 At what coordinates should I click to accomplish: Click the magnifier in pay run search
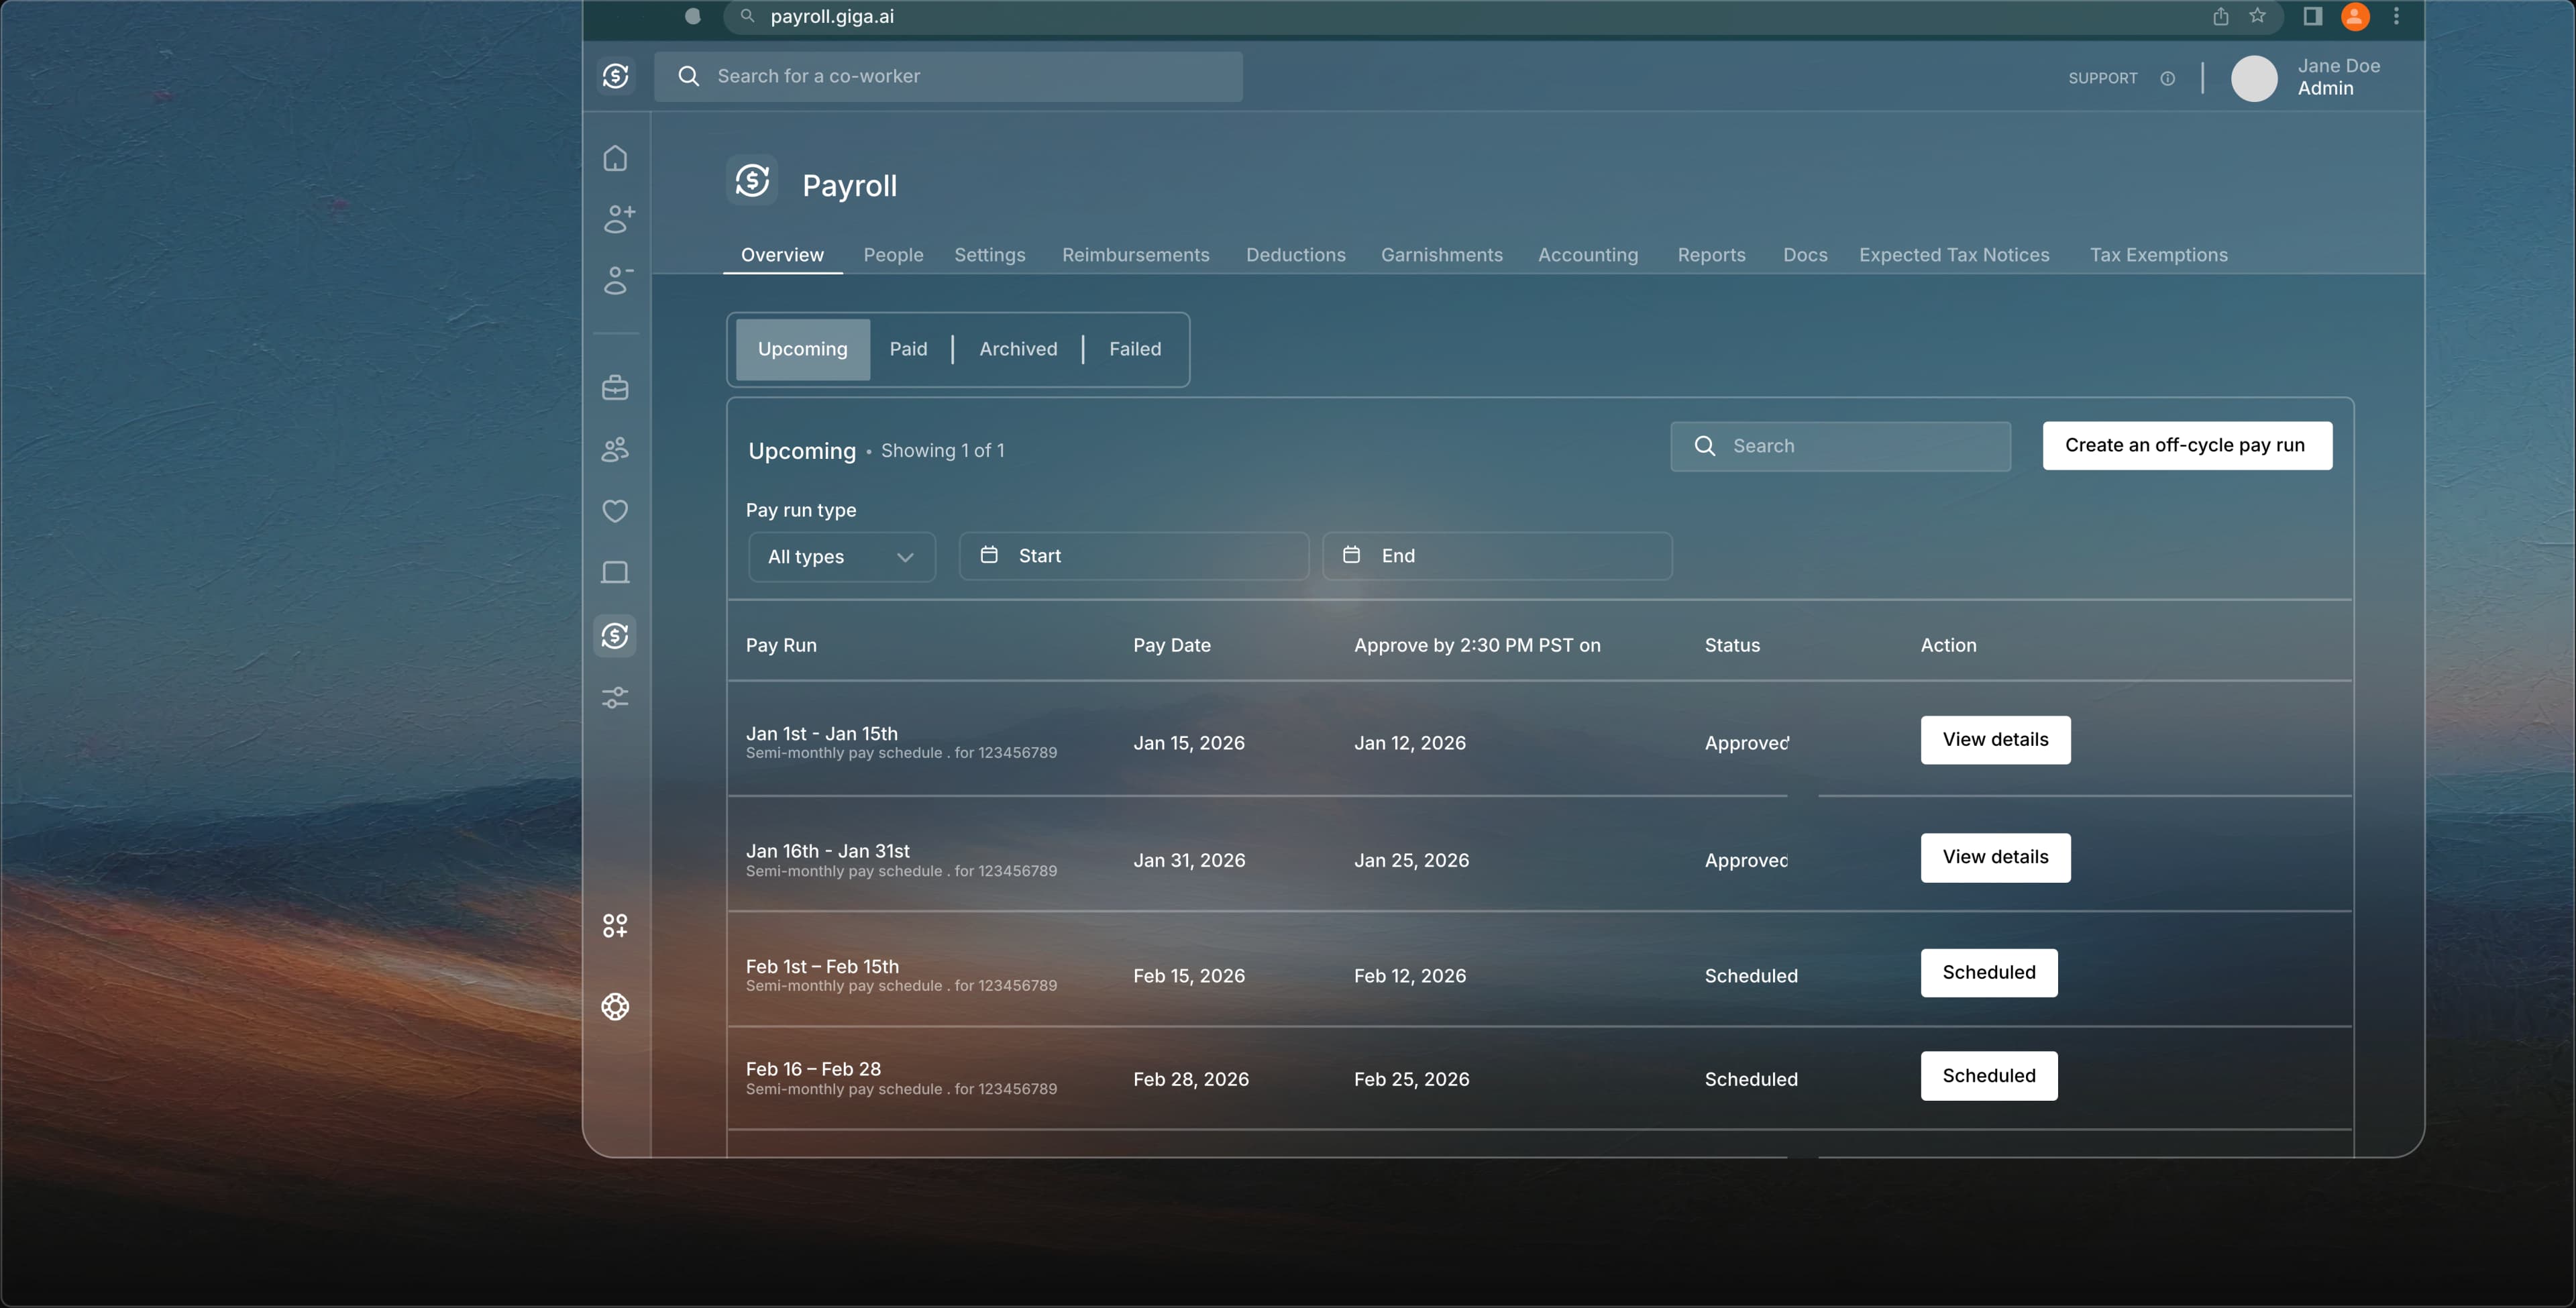[1705, 446]
